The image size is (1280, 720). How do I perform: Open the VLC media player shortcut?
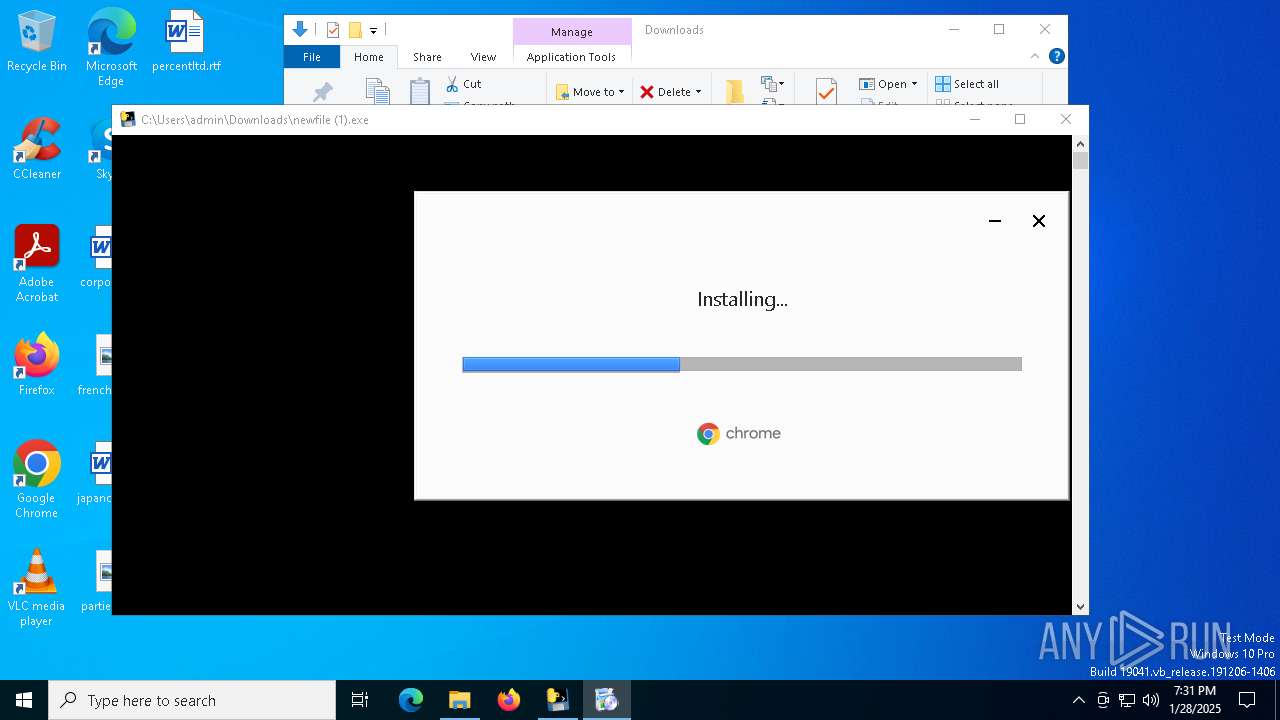pos(37,589)
